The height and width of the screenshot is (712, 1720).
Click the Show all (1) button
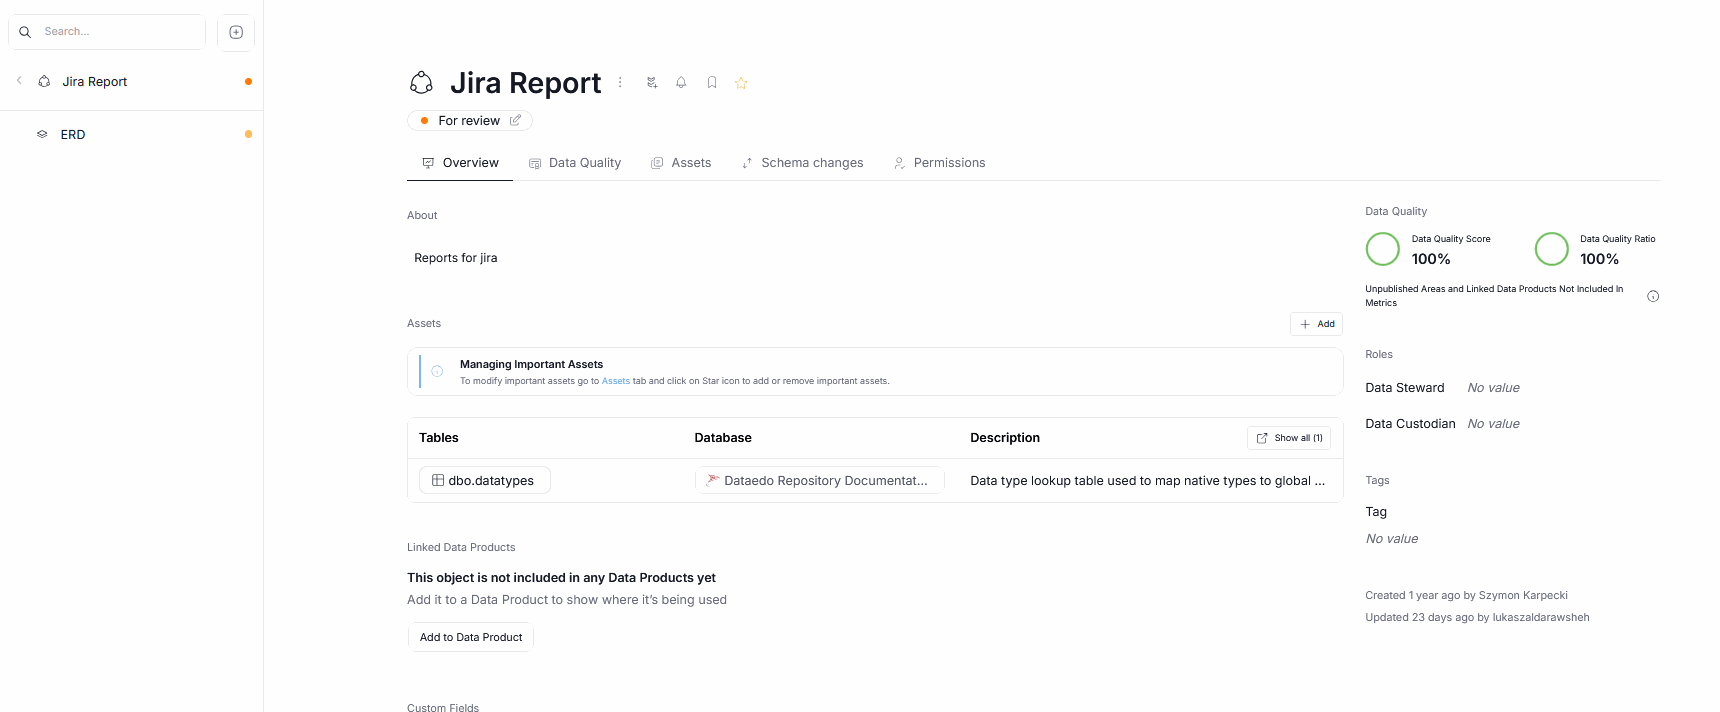[1288, 438]
